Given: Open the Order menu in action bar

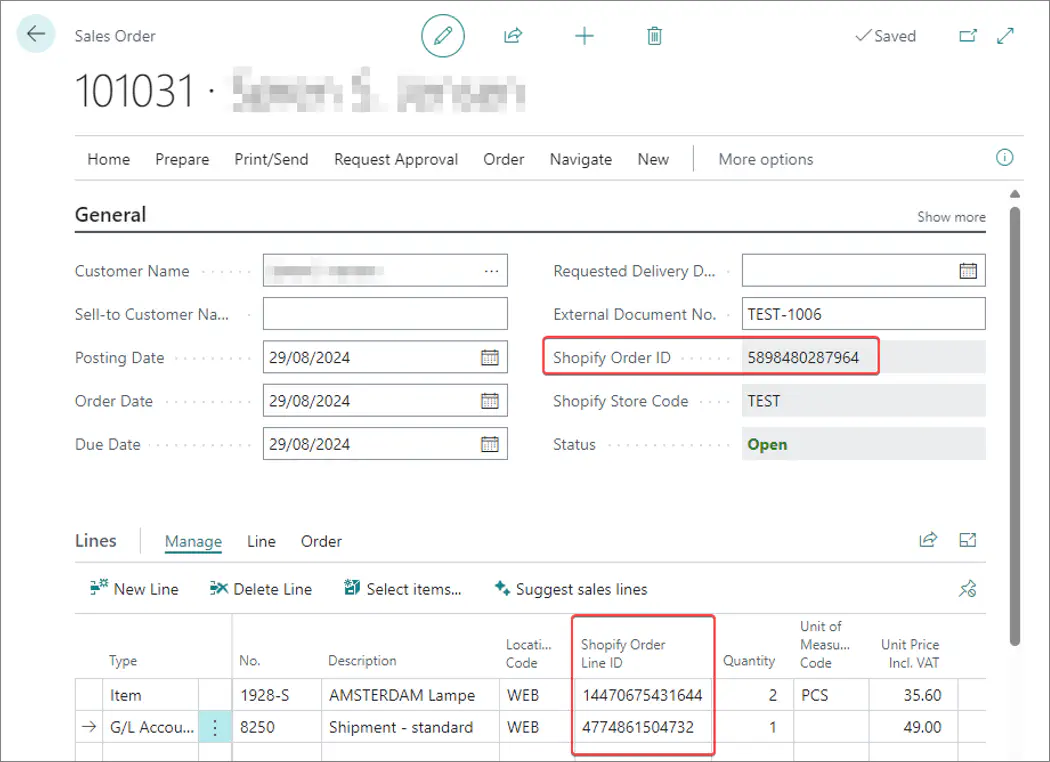Looking at the screenshot, I should coord(504,159).
